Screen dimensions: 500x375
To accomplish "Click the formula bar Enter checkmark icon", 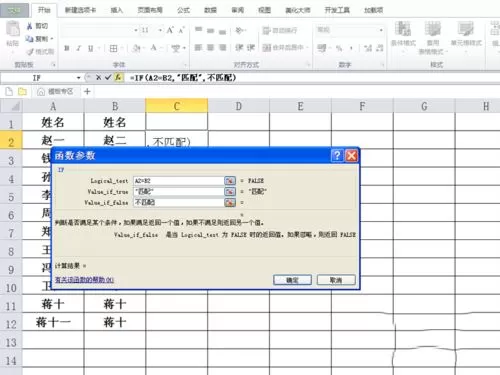I will (x=108, y=78).
